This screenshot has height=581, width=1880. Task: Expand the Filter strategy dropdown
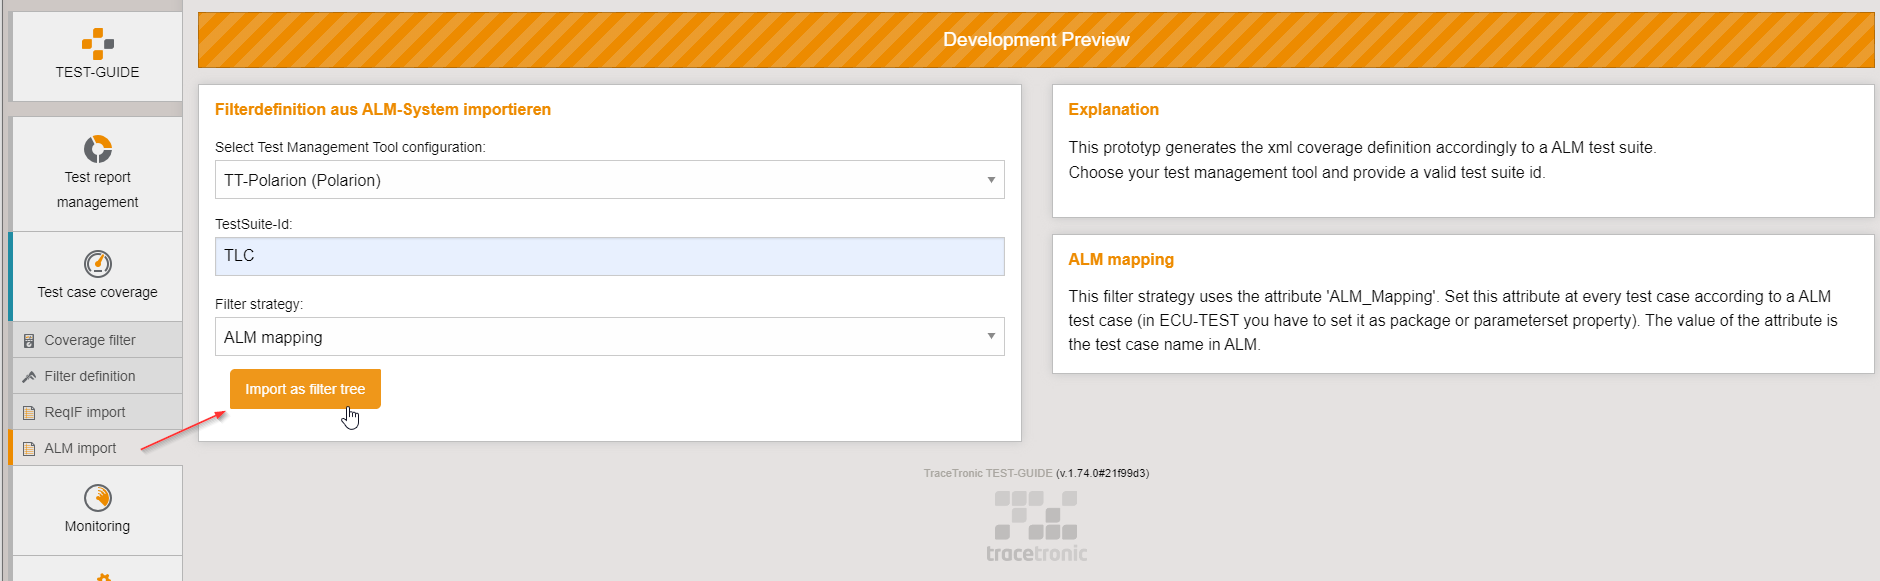click(x=608, y=337)
